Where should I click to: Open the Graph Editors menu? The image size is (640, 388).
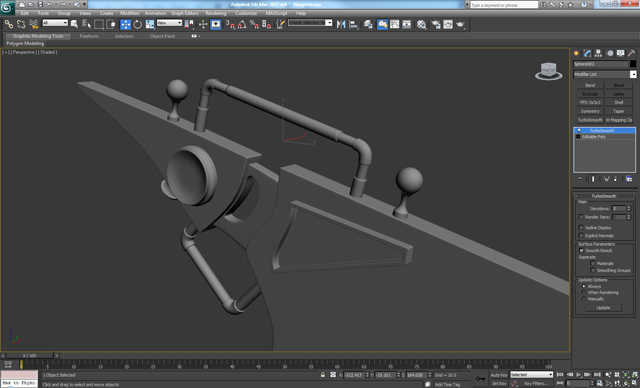184,13
